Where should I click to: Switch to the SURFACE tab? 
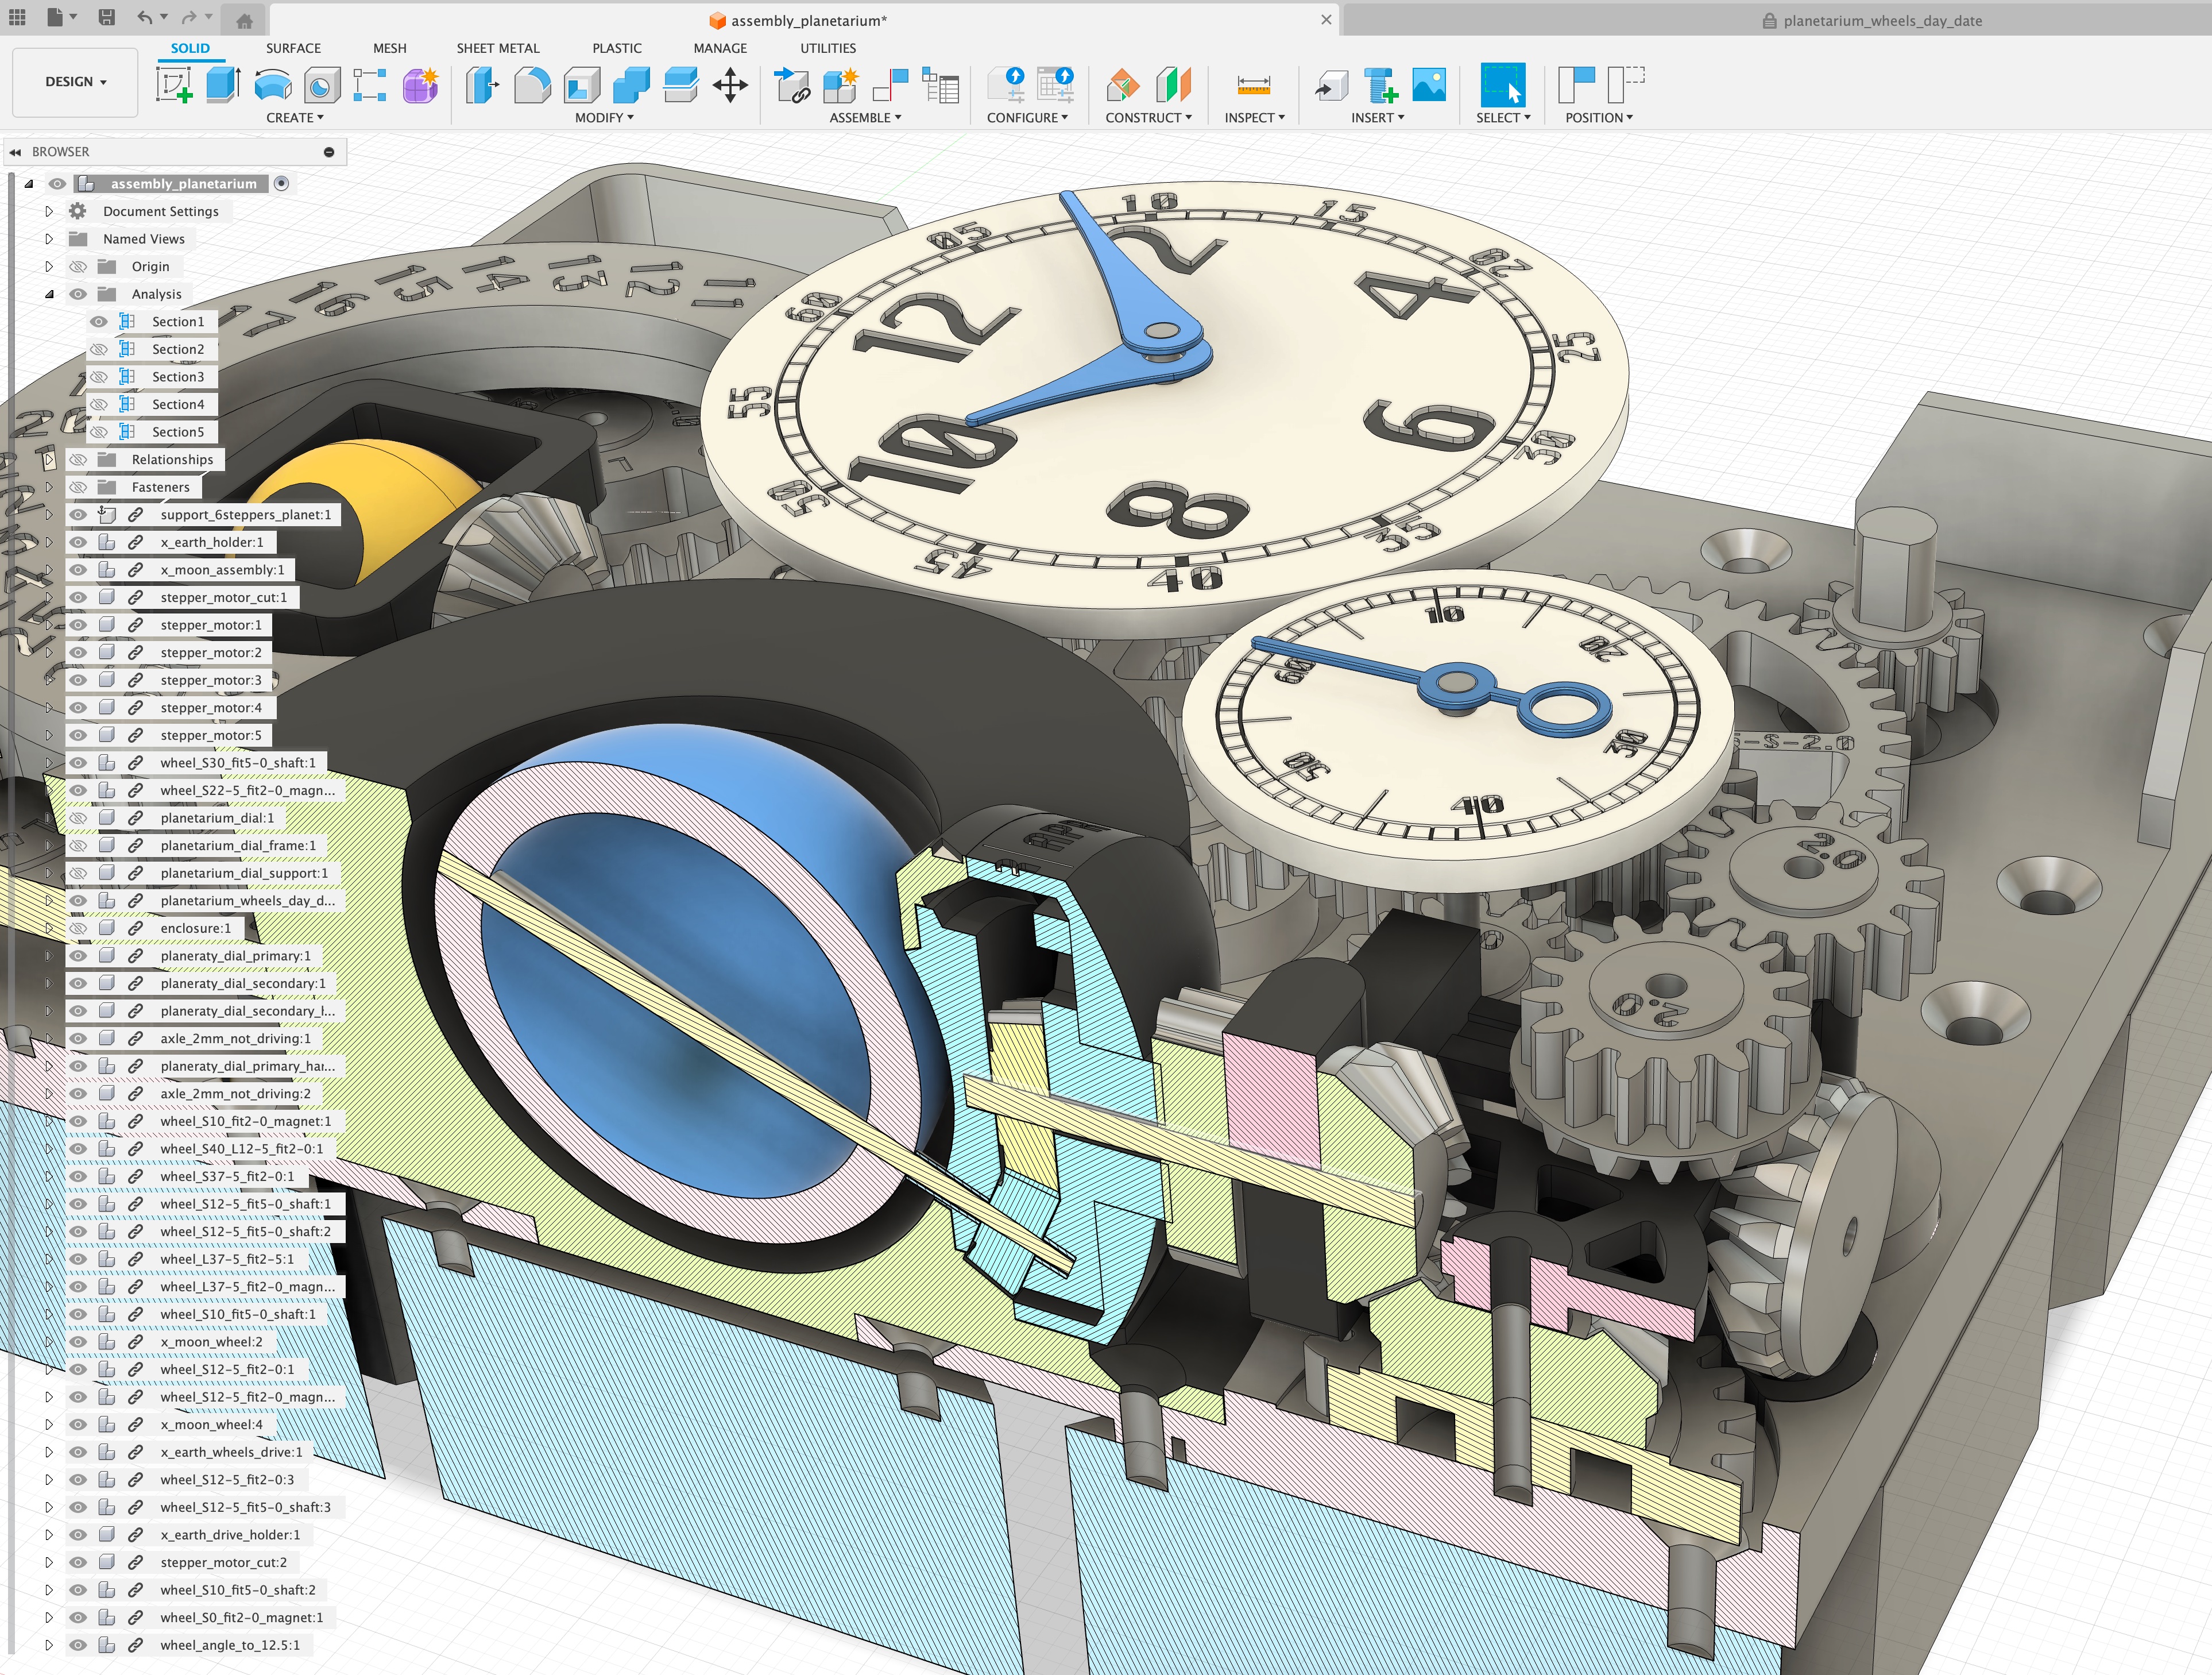[293, 48]
